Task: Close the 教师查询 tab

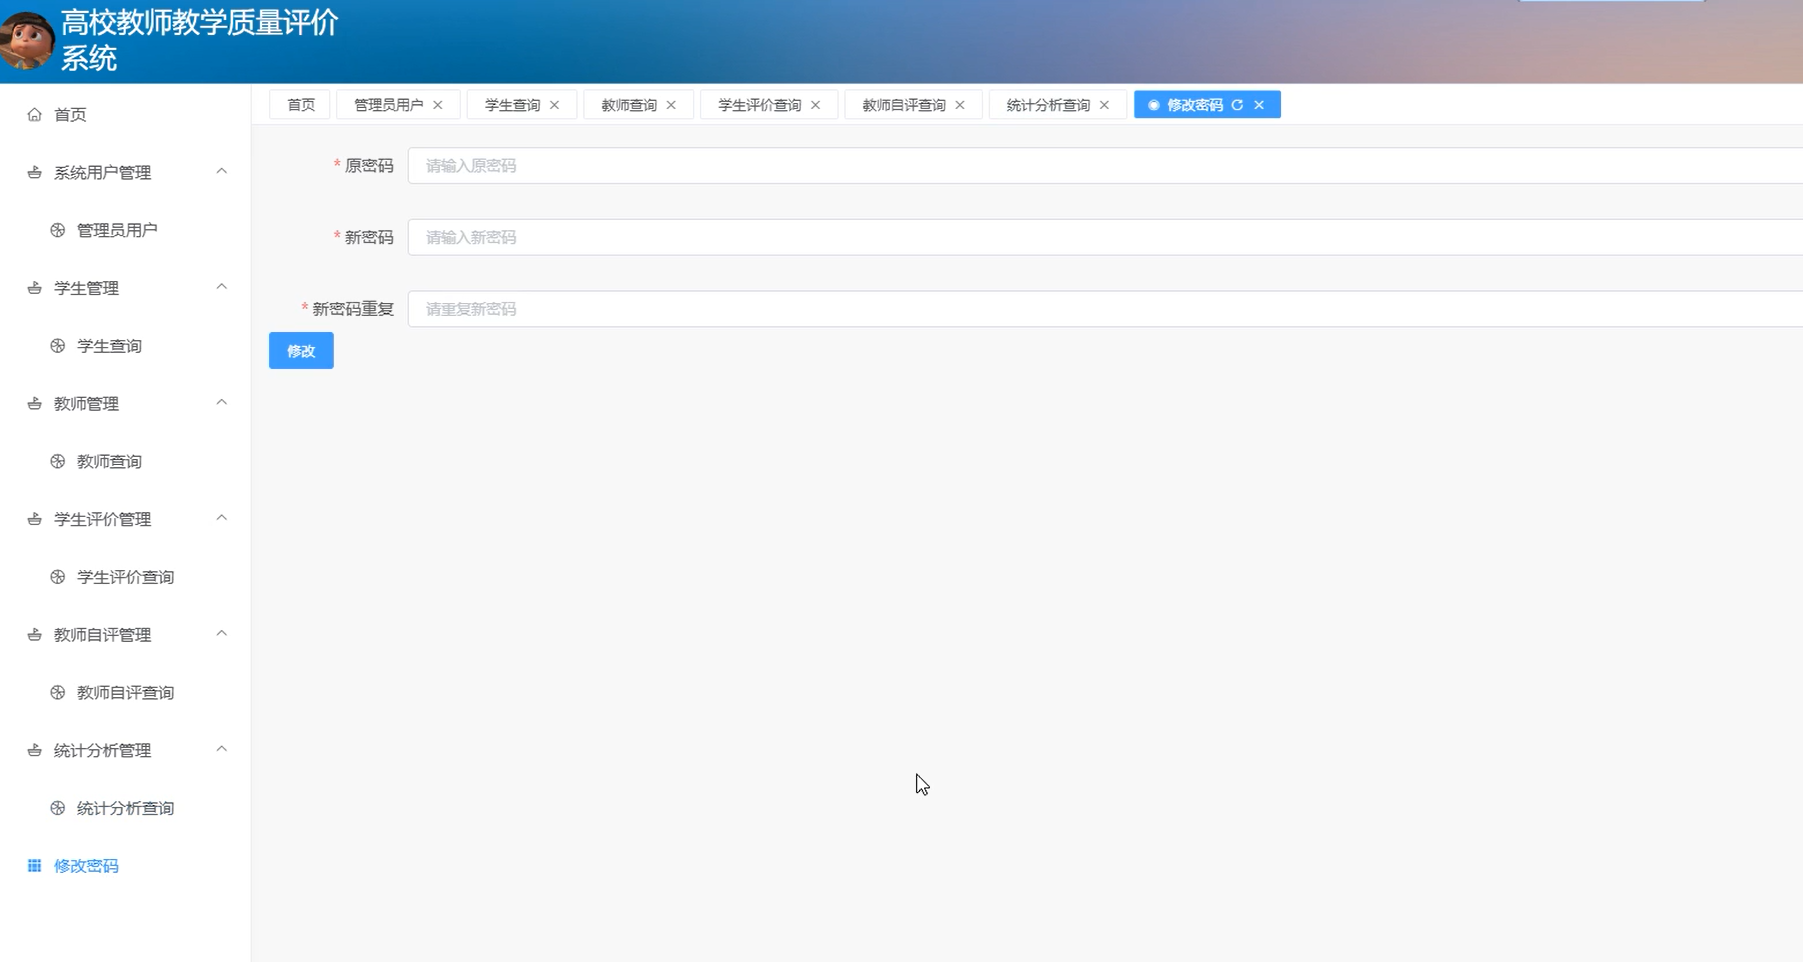Action: (672, 104)
